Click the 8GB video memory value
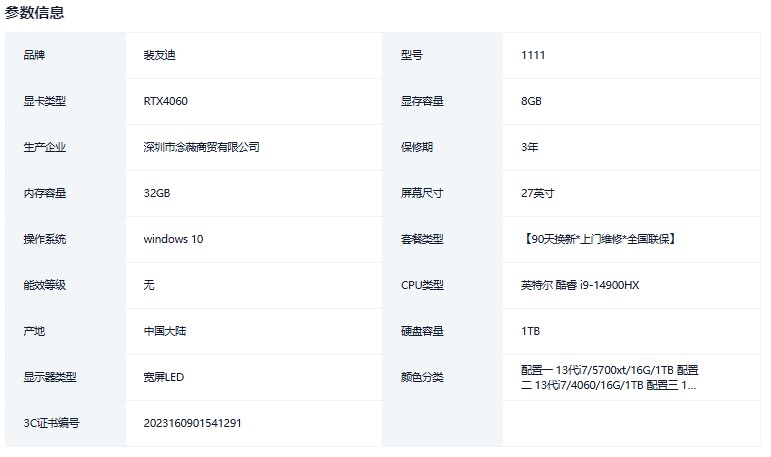This screenshot has width=771, height=457. coord(531,101)
